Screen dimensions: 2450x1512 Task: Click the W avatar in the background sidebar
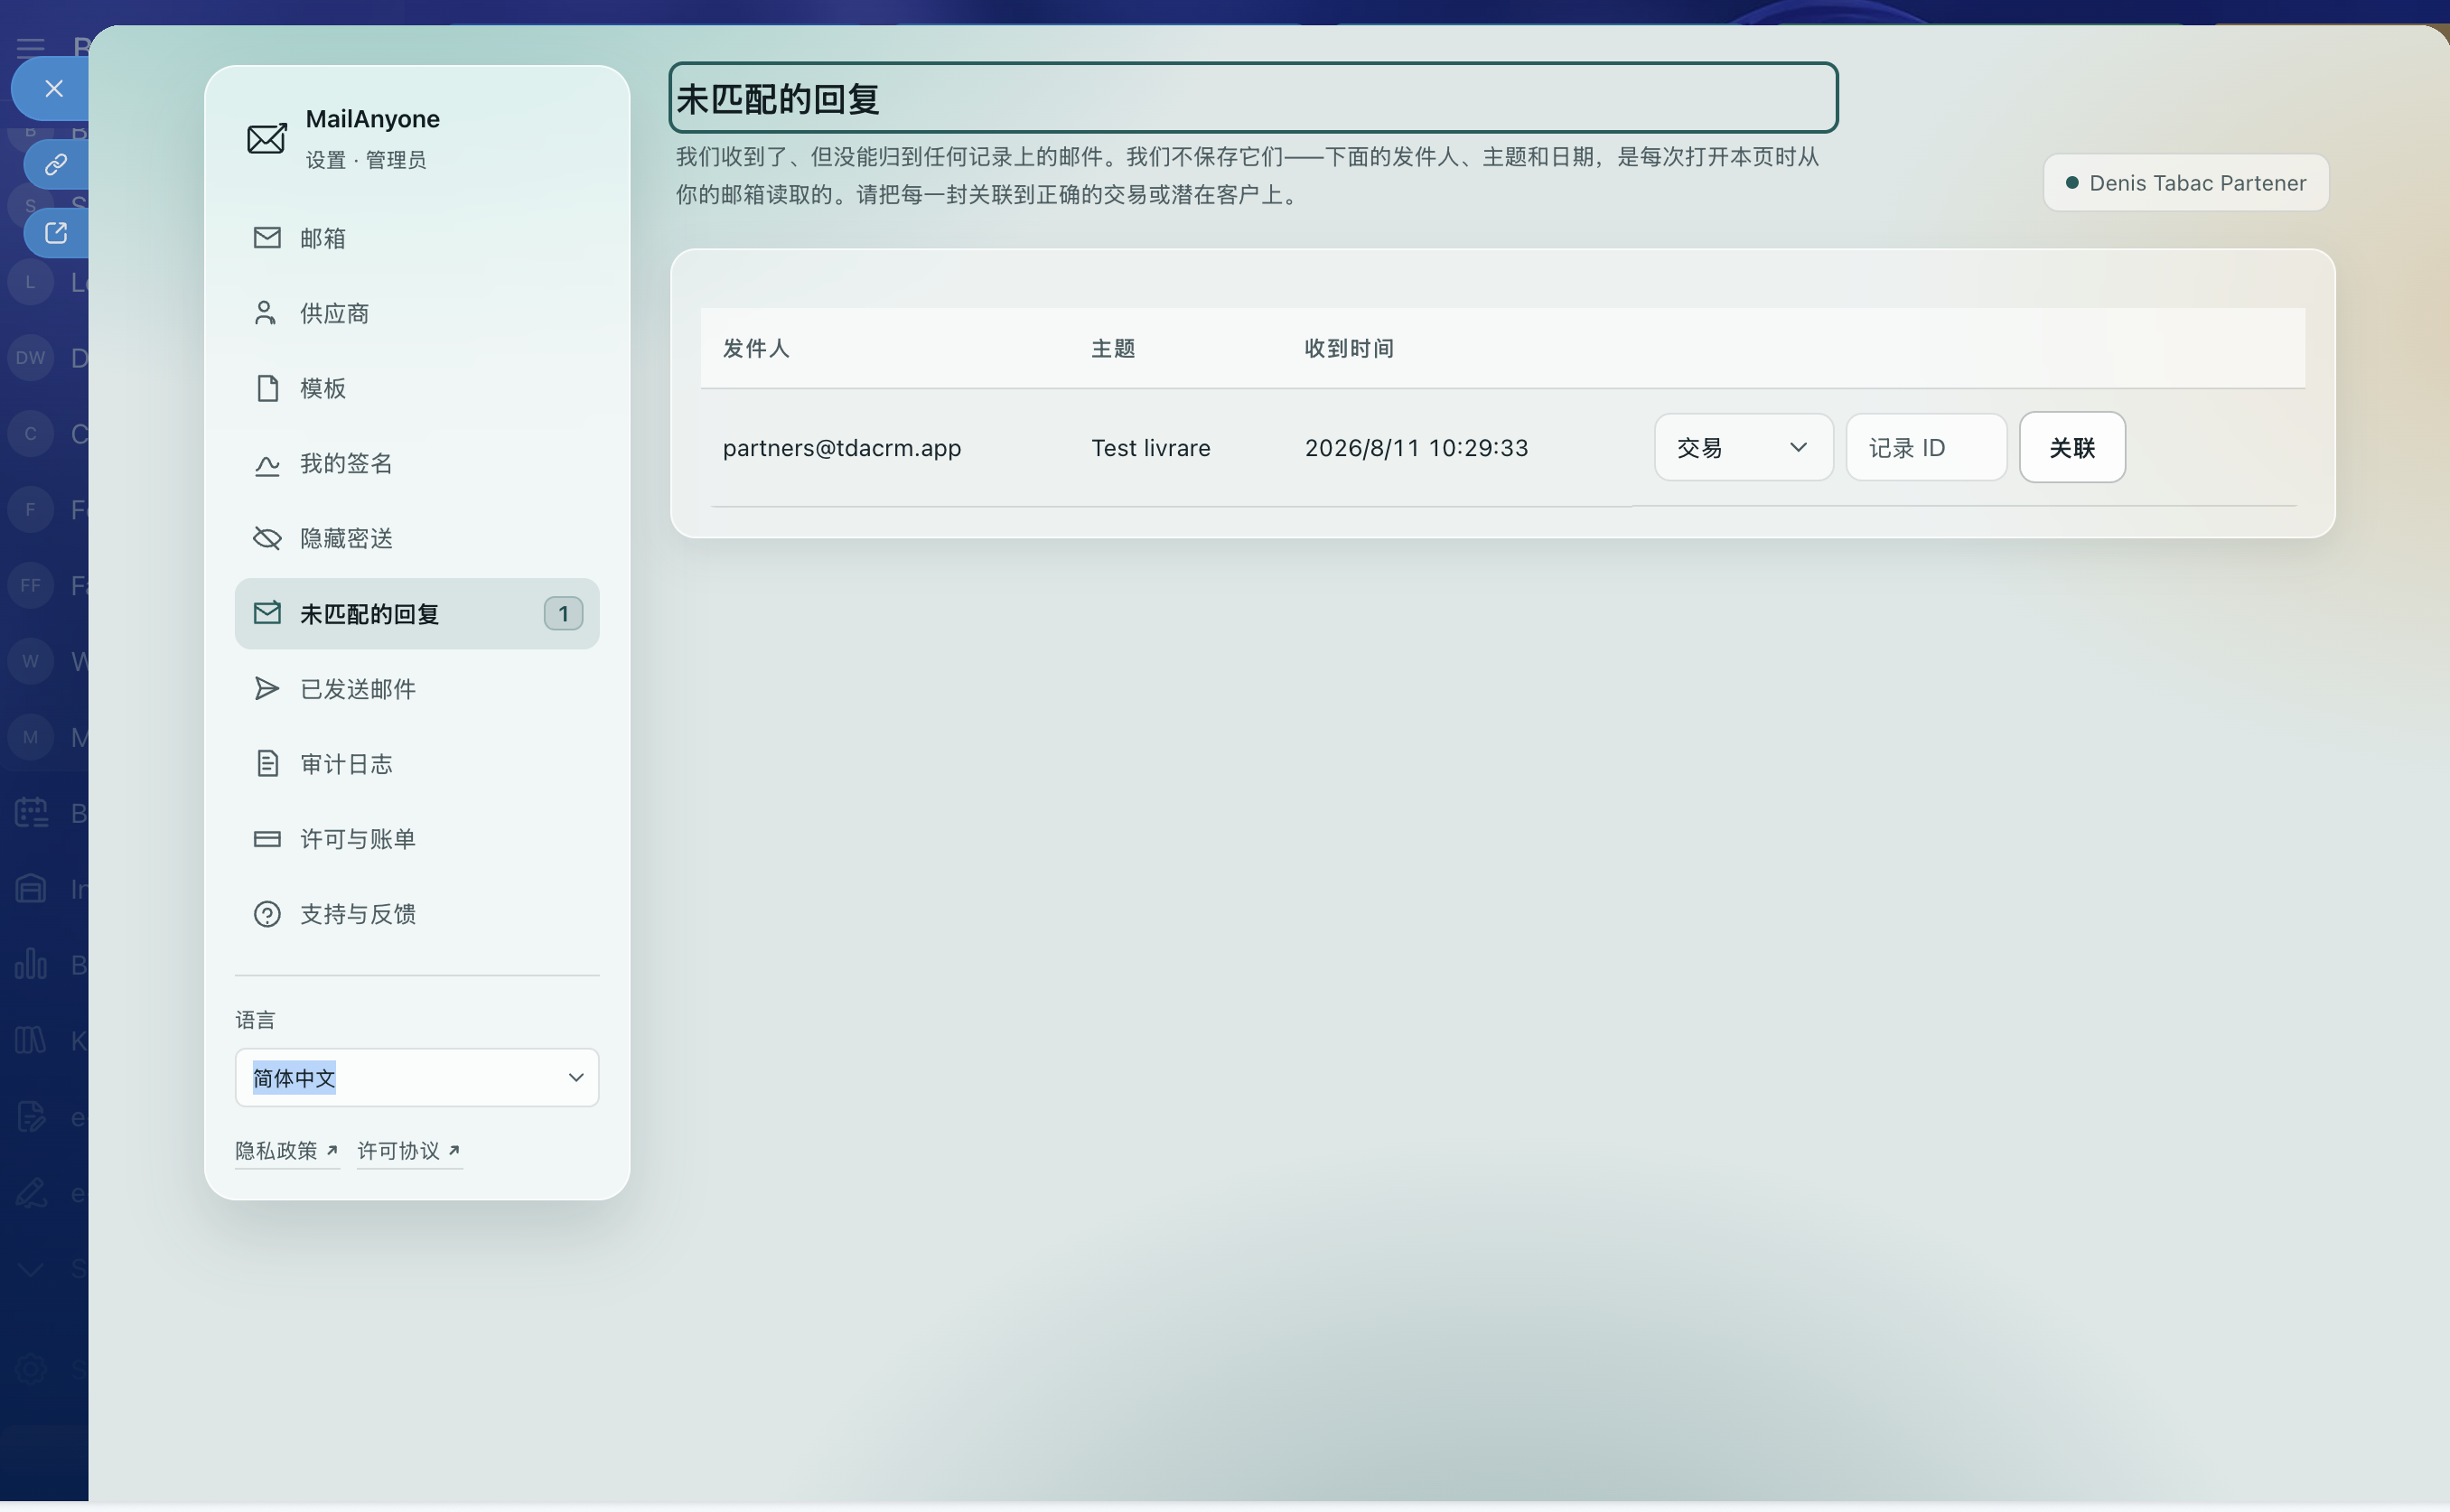pyautogui.click(x=31, y=661)
